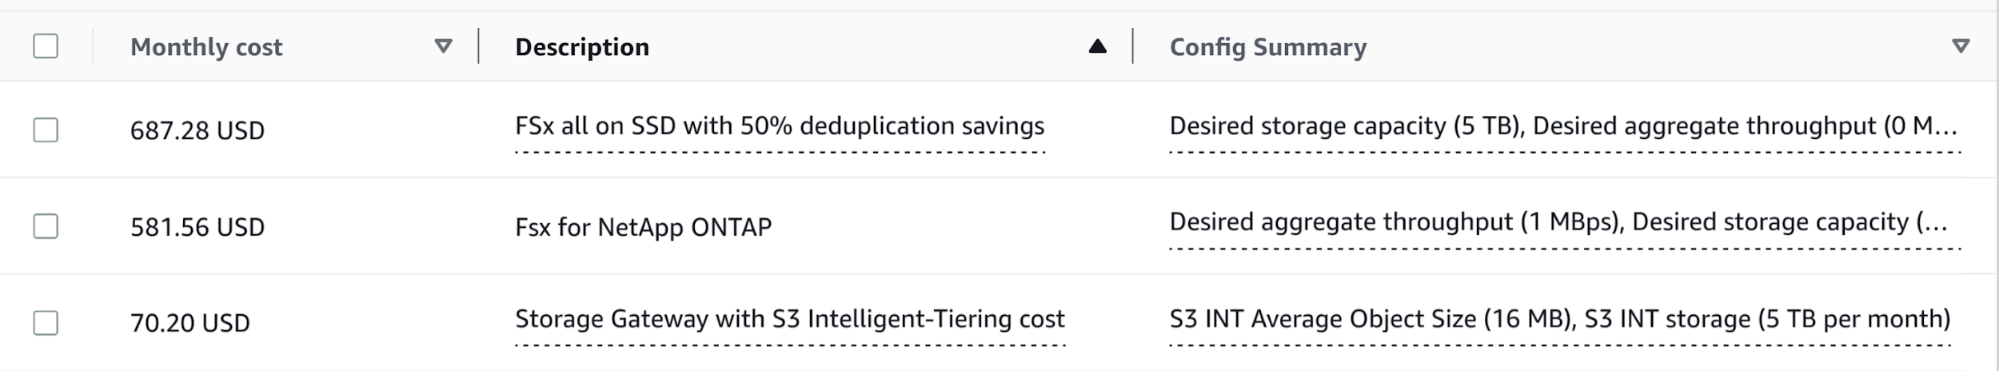Sort by the Description column header

tap(582, 47)
